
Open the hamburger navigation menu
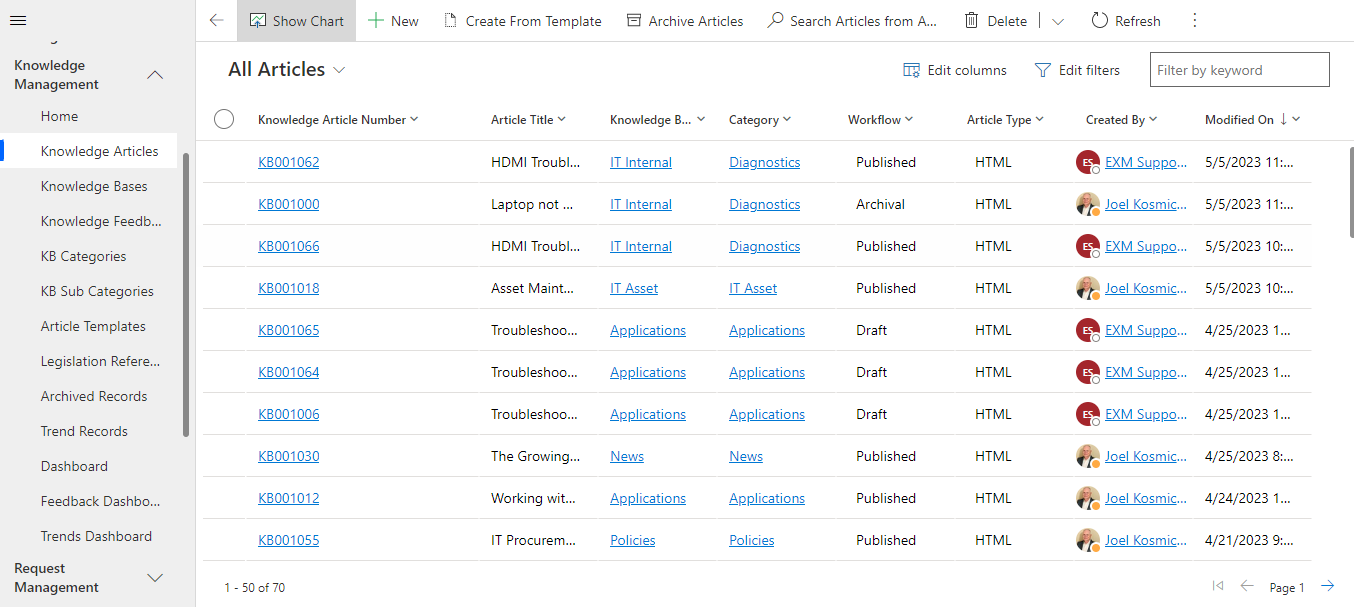coord(18,21)
